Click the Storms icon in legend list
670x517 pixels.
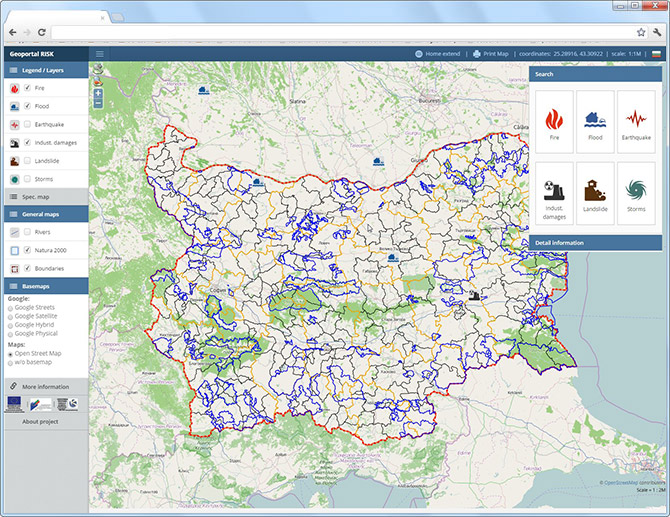(x=15, y=179)
